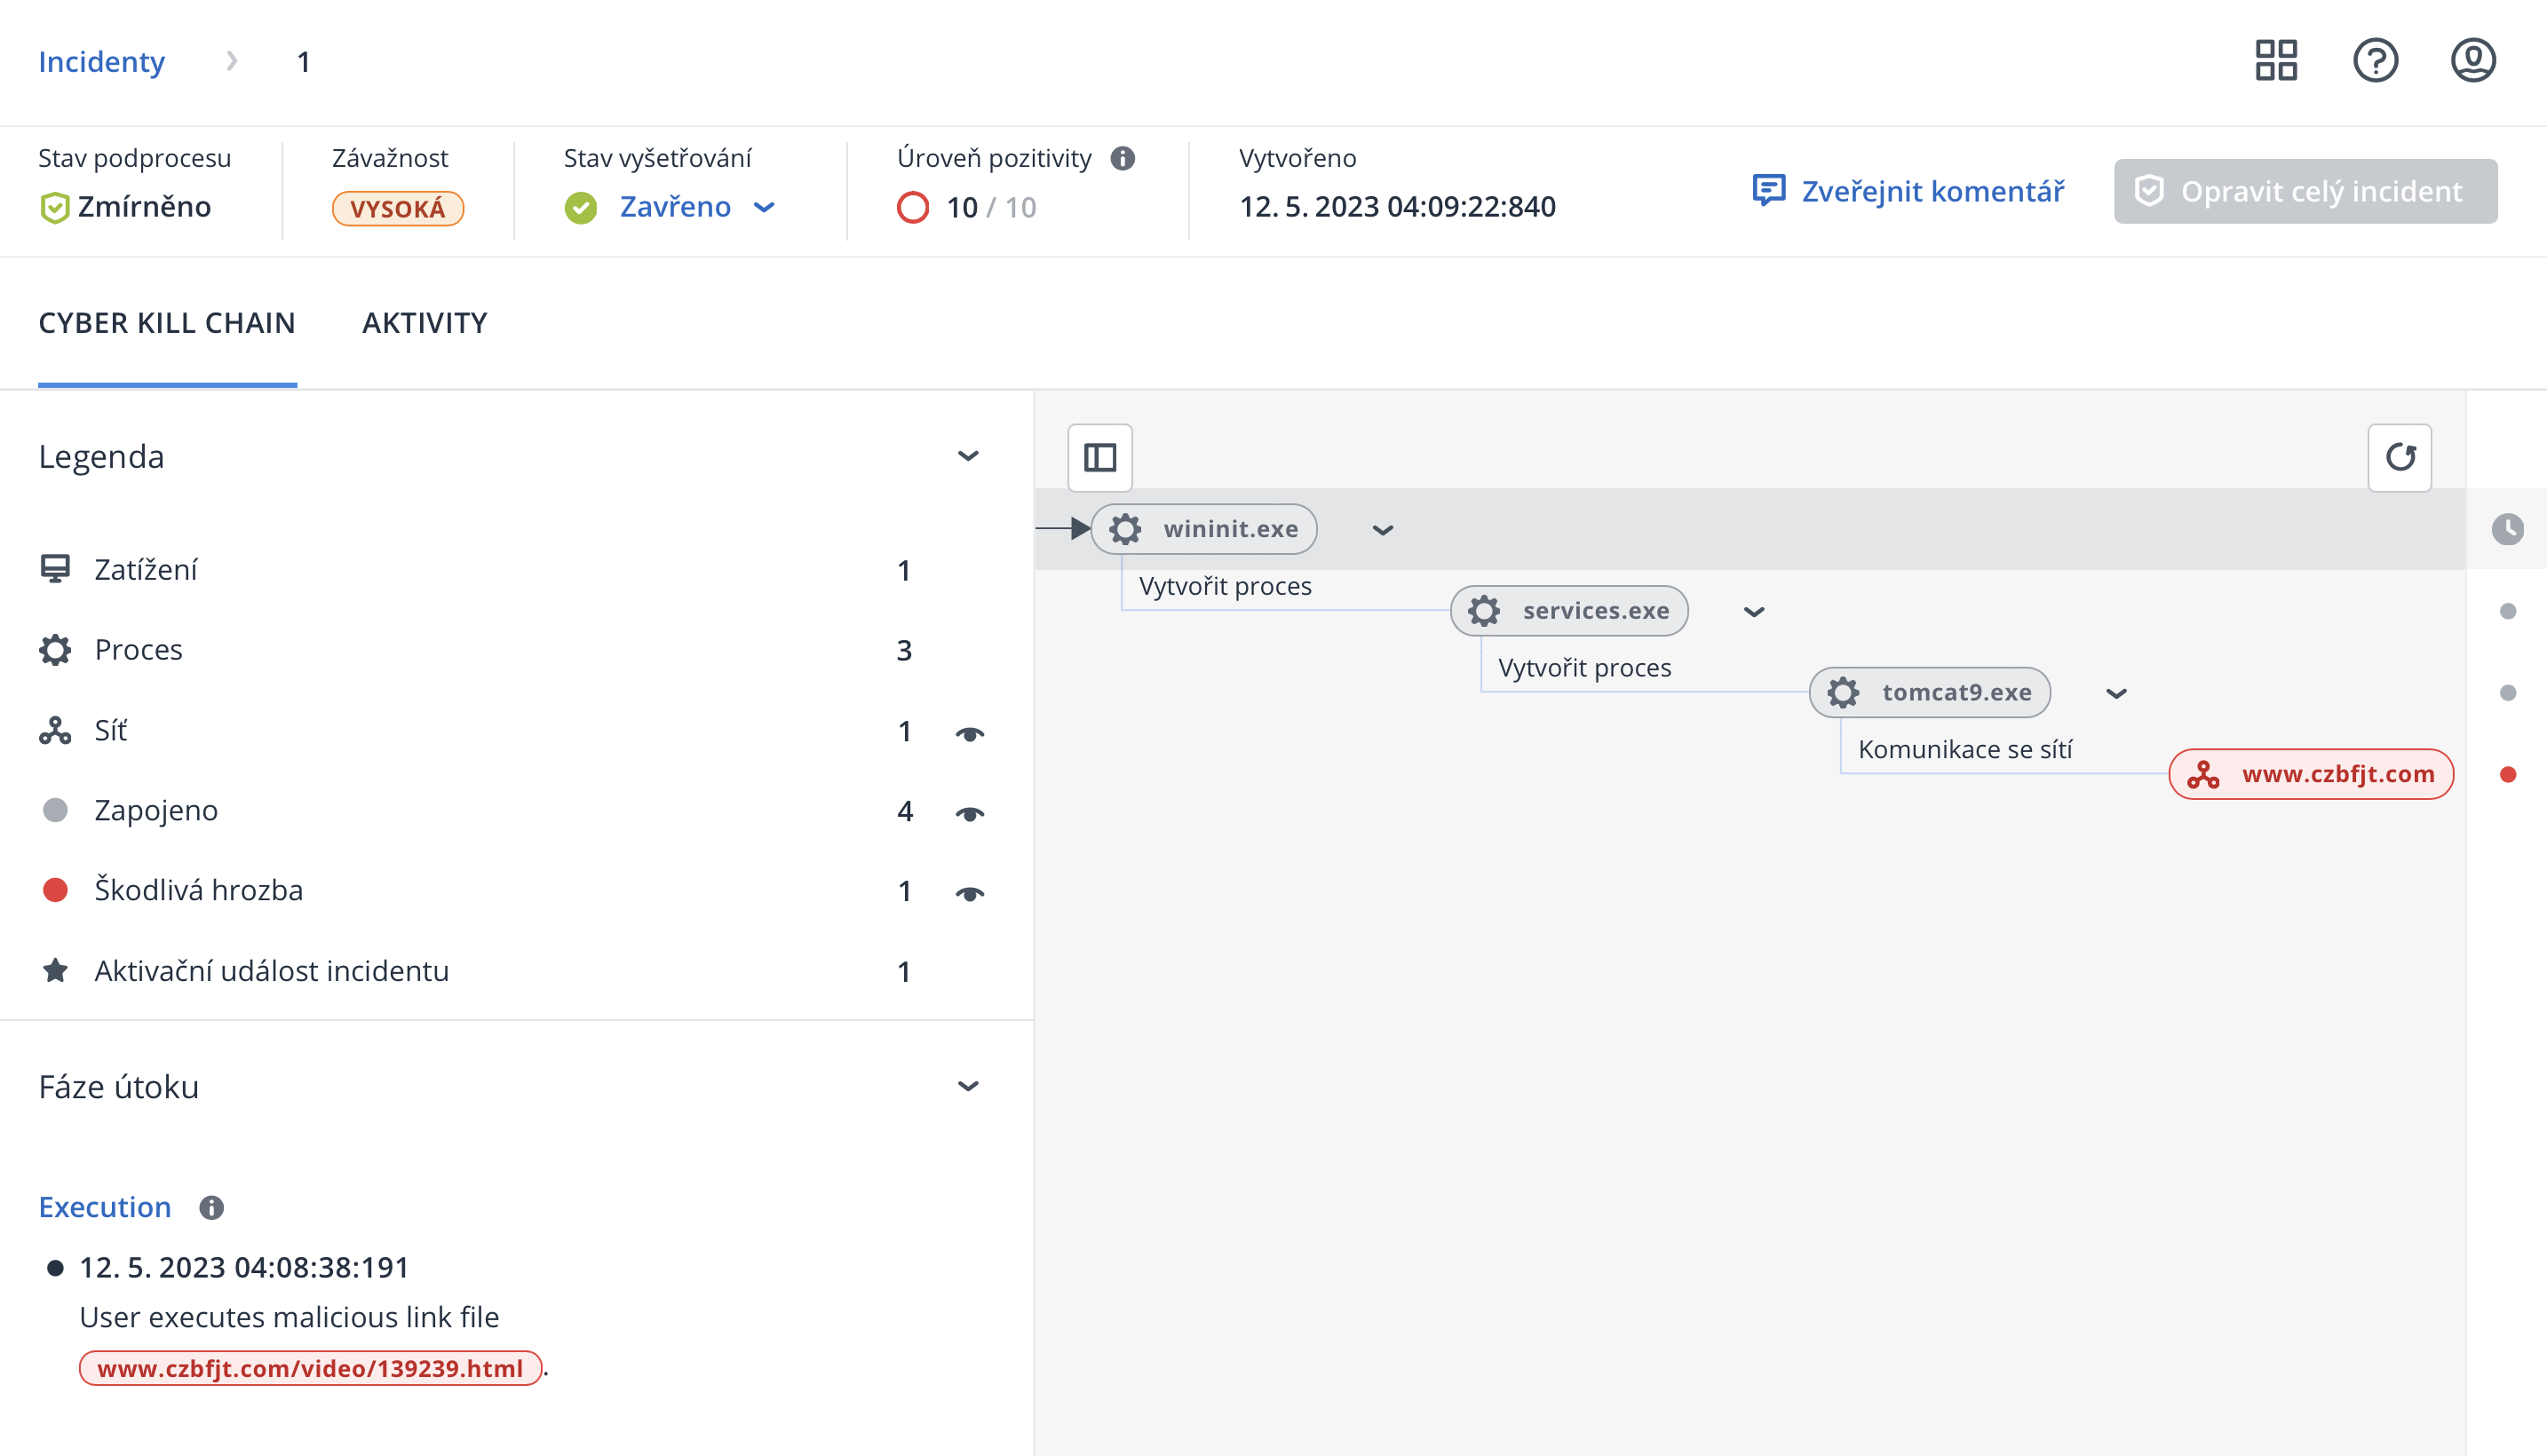The image size is (2547, 1456).
Task: Hide Škodlivá hrozba items with eye
Action: (969, 893)
